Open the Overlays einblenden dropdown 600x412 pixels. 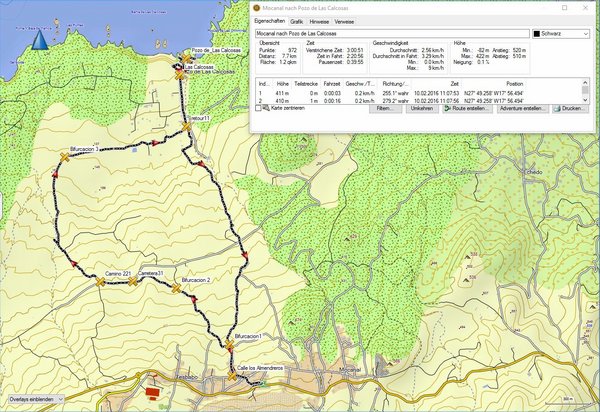(x=32, y=398)
